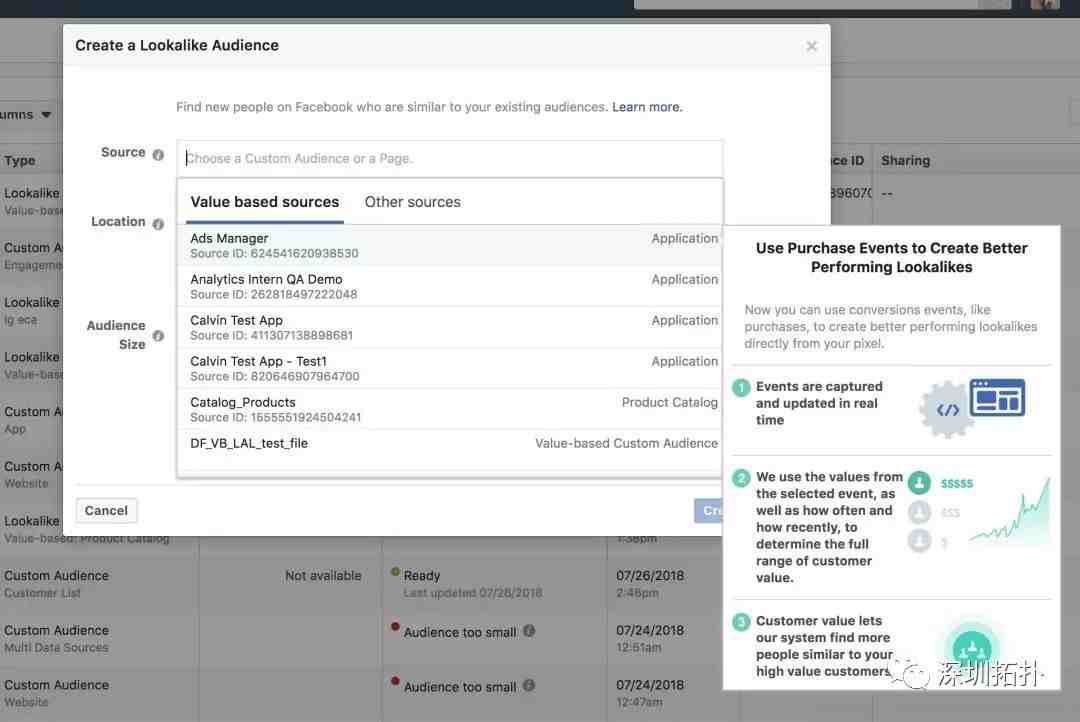Click the partially hidden Create button

point(709,510)
